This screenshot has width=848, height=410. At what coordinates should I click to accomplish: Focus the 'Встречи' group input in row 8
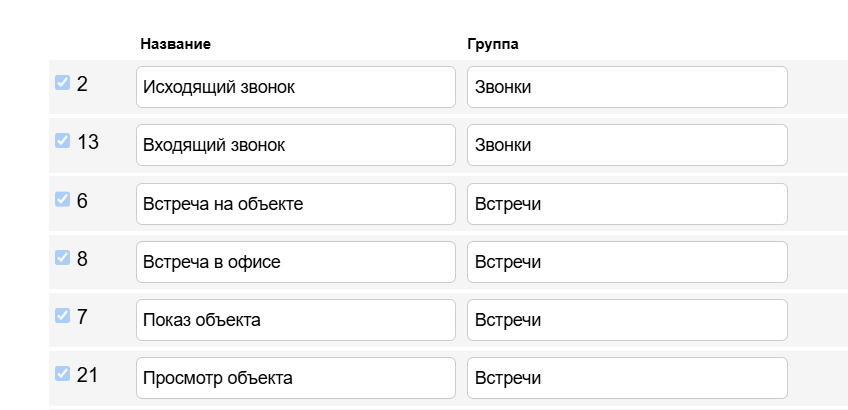pyautogui.click(x=626, y=262)
